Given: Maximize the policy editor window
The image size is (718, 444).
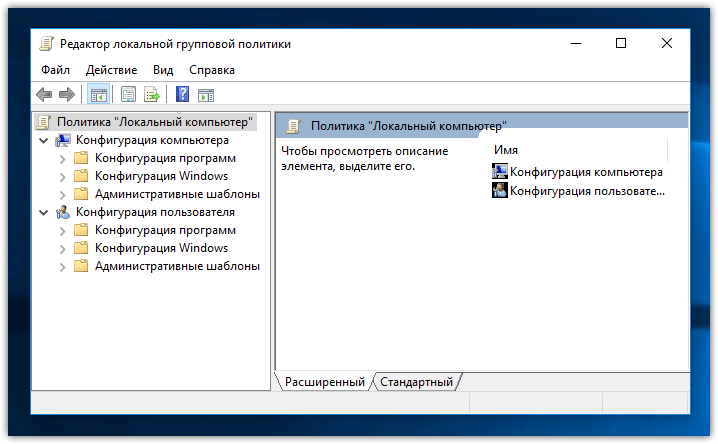Looking at the screenshot, I should pos(621,43).
